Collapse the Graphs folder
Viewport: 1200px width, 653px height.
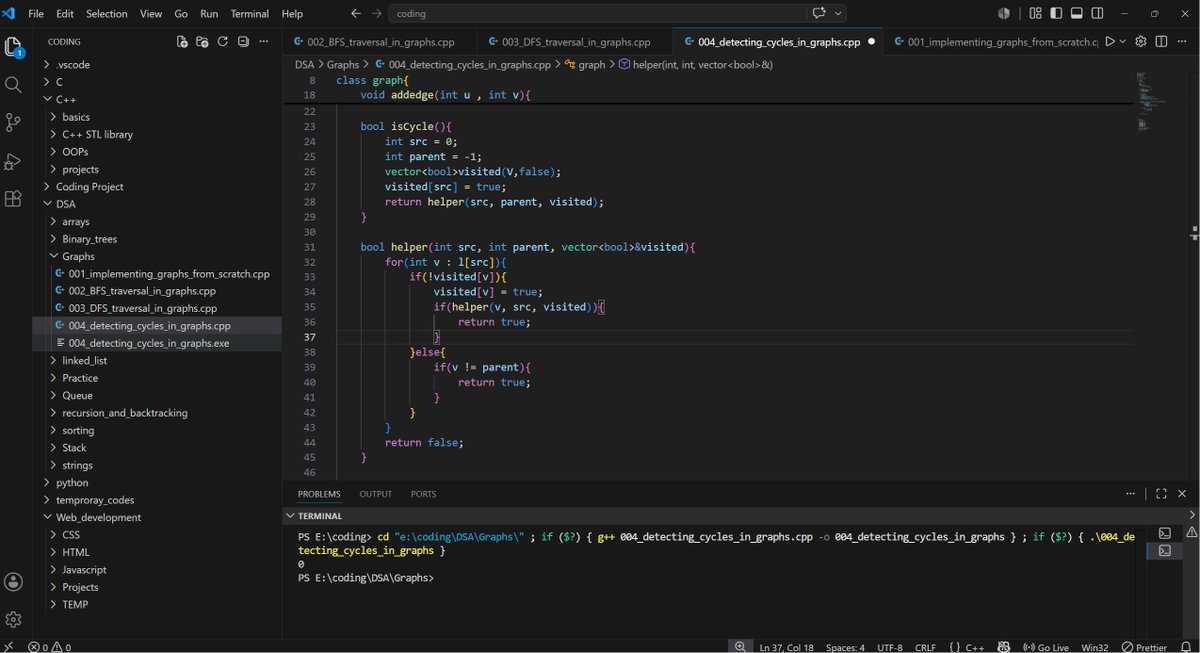tap(54, 256)
